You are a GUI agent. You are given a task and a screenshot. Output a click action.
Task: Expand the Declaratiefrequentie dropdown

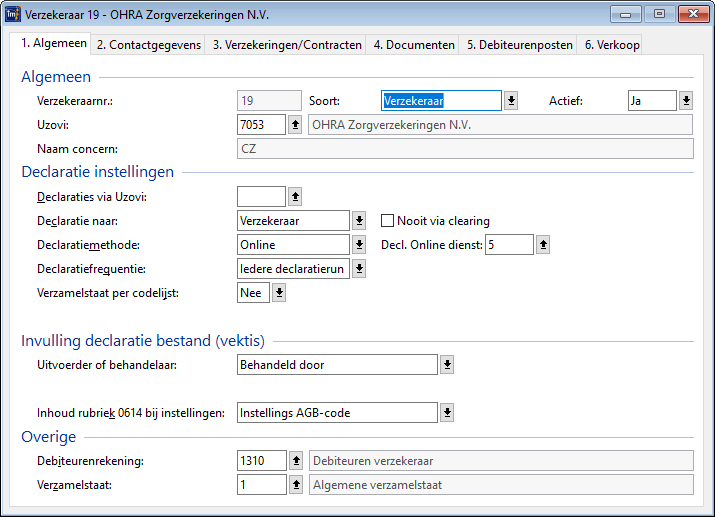[359, 269]
